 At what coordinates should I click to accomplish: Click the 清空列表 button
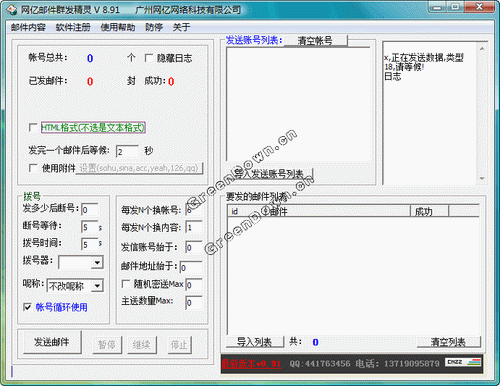pyautogui.click(x=448, y=342)
